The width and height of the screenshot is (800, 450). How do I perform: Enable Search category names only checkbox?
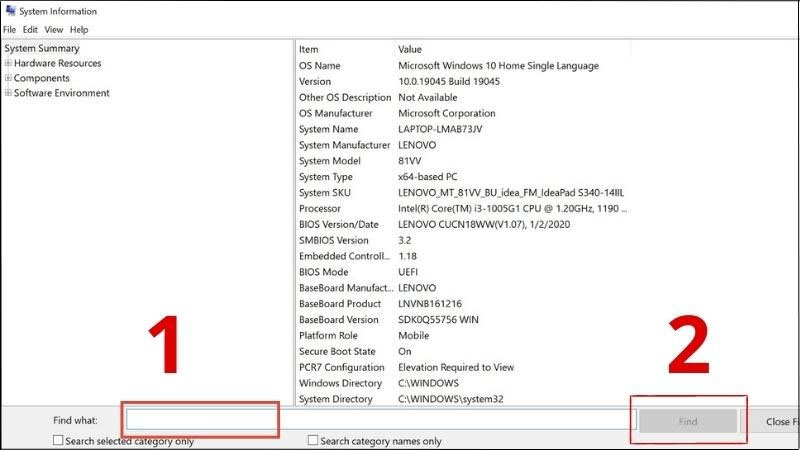coord(313,440)
